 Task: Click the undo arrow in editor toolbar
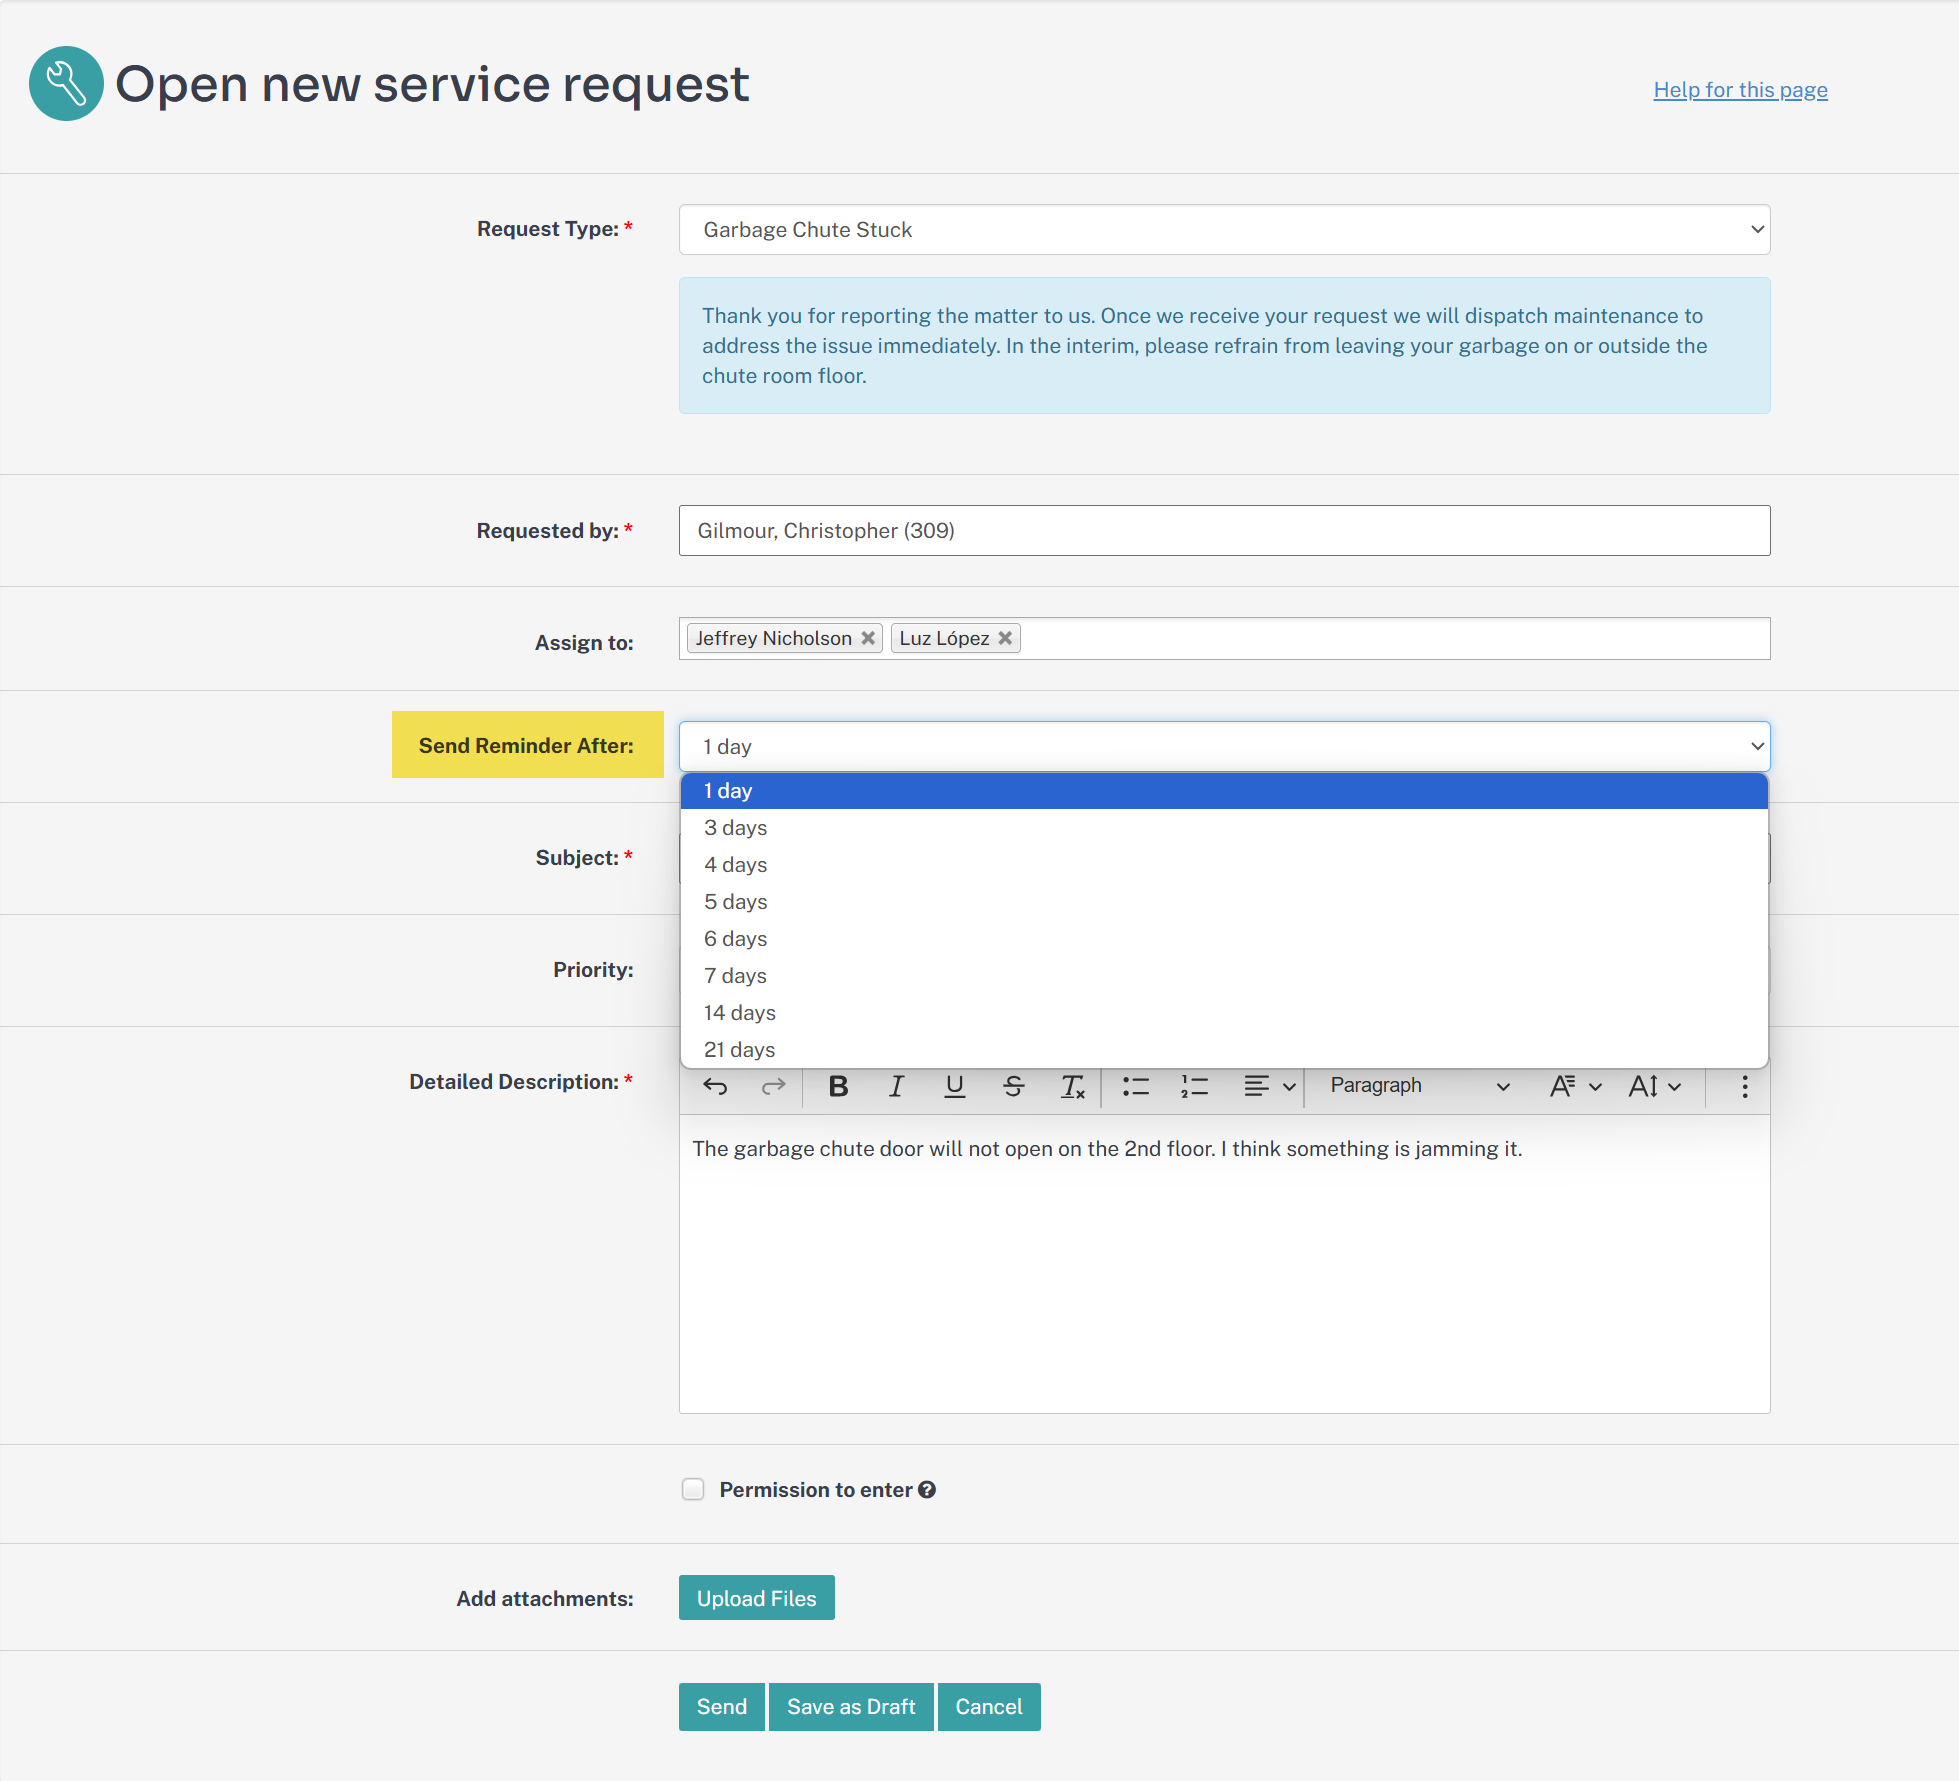coord(715,1086)
